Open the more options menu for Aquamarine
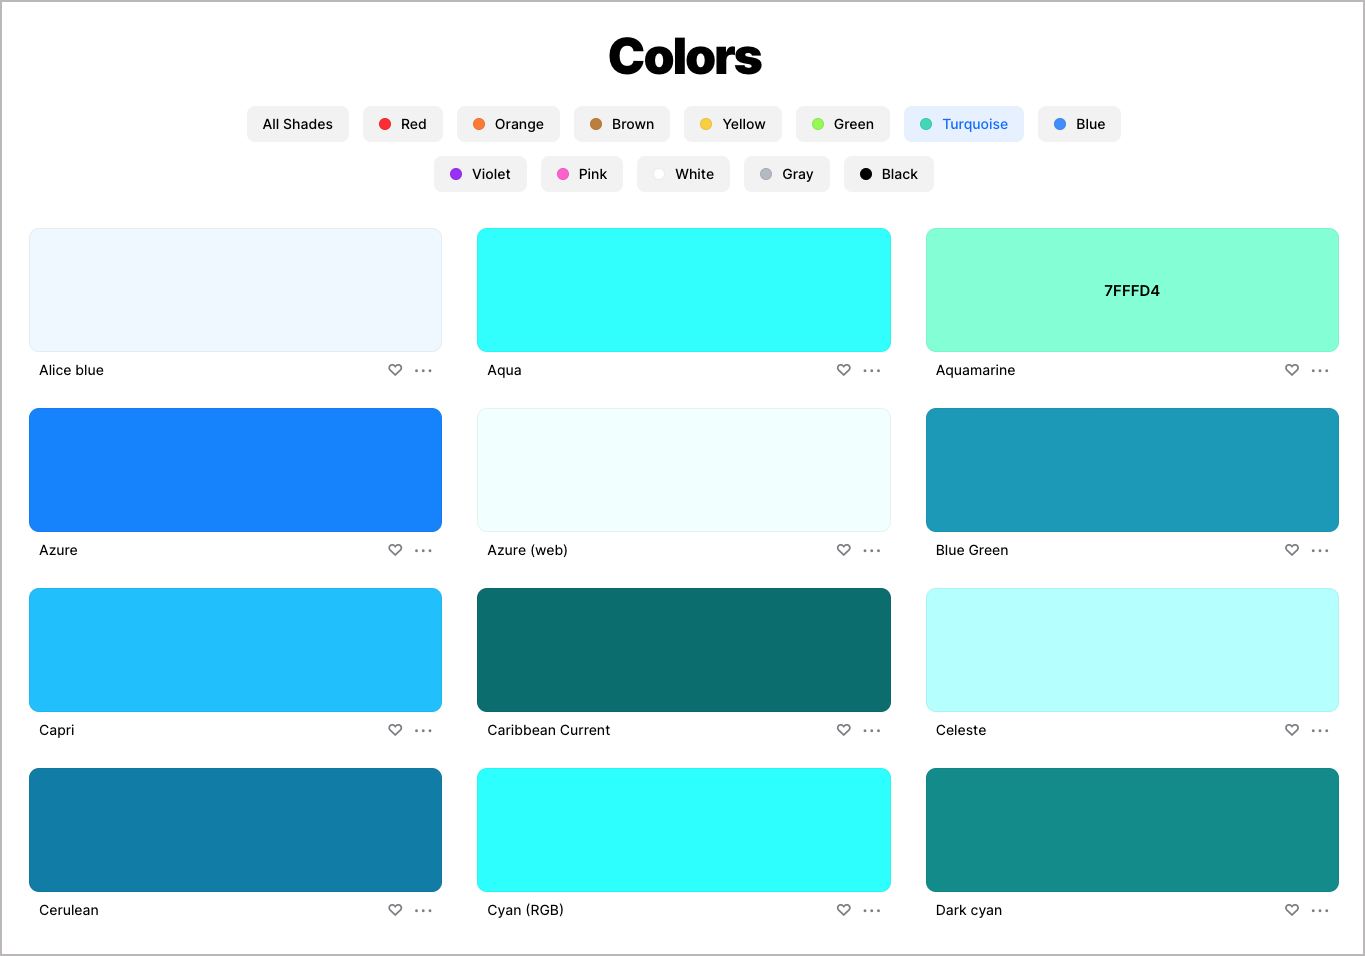The image size is (1365, 956). coord(1319,370)
